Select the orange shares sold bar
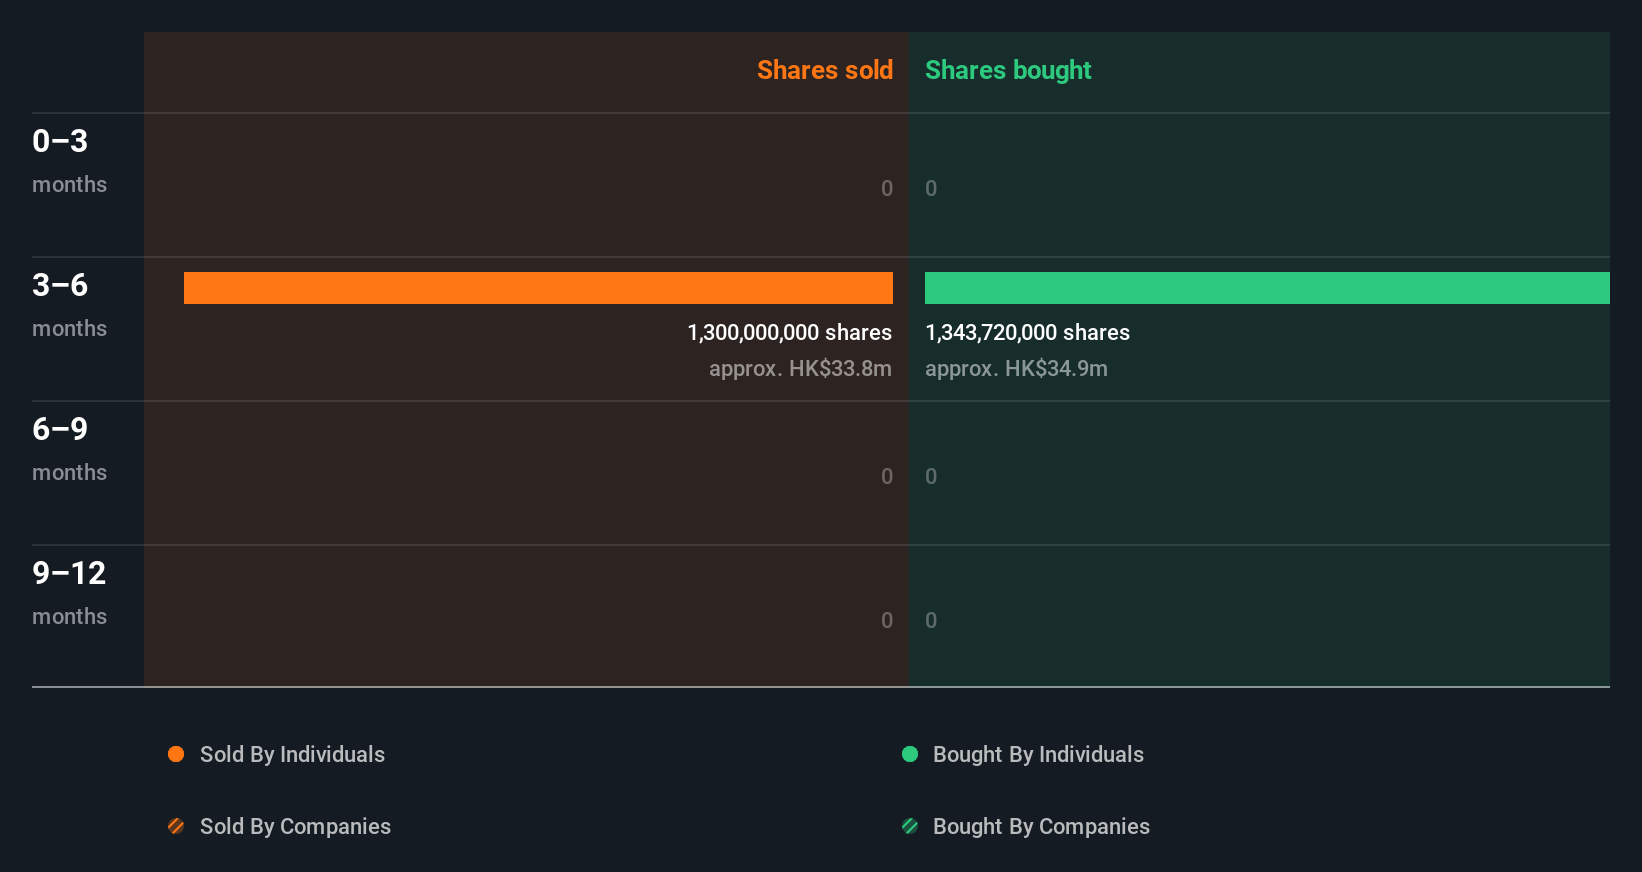Screen dimensions: 1642x872 pos(538,288)
